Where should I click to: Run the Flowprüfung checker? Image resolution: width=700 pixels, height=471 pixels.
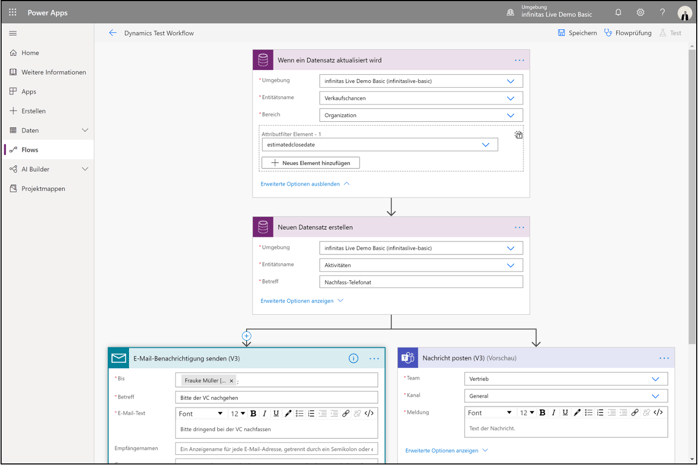tap(627, 33)
